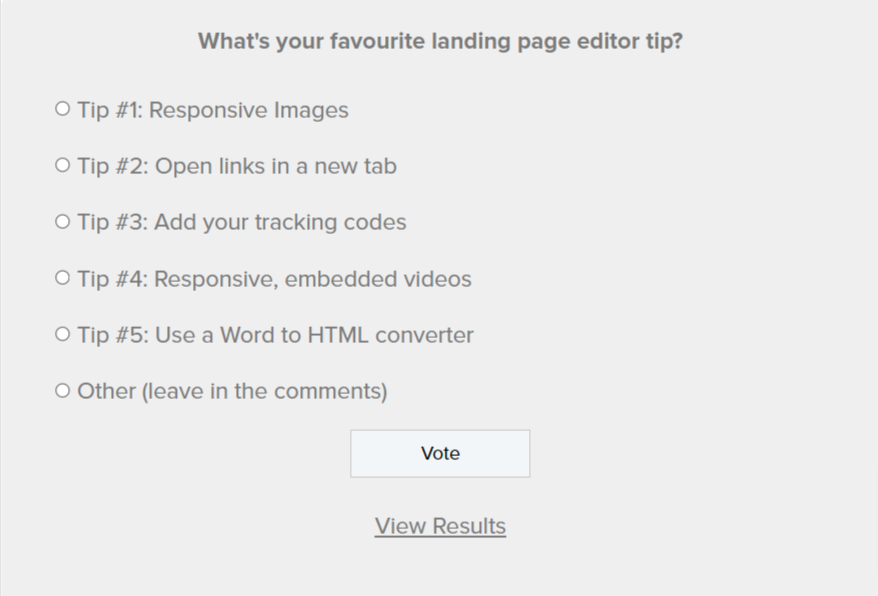The width and height of the screenshot is (878, 596).
Task: Choose the Other option radio button
Action: tap(63, 390)
